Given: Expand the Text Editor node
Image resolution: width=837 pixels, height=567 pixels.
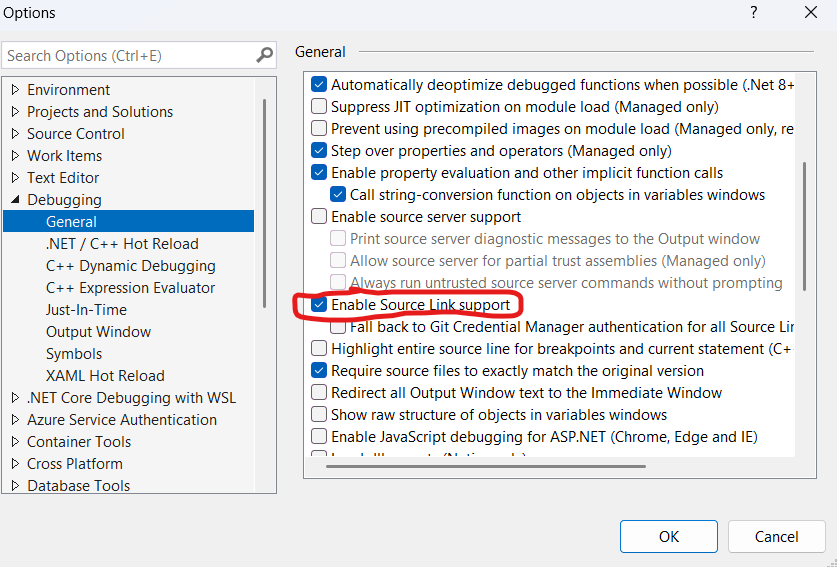Looking at the screenshot, I should point(15,177).
